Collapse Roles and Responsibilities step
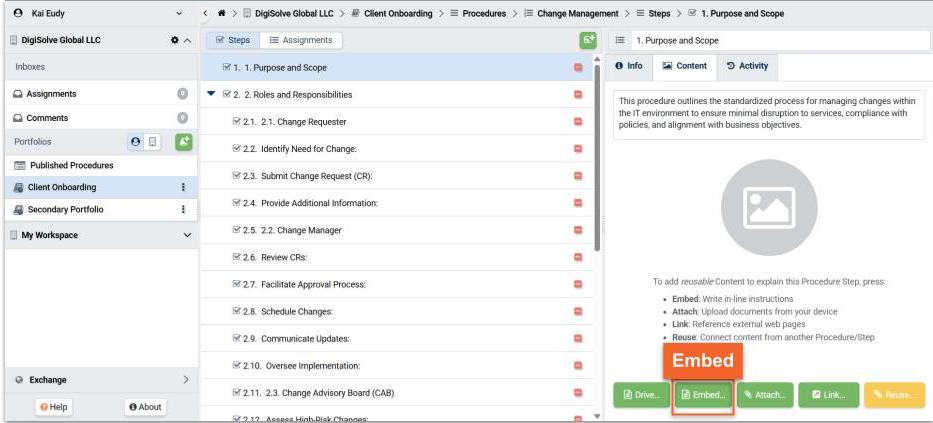Viewport: 933px width, 423px height. (210, 95)
